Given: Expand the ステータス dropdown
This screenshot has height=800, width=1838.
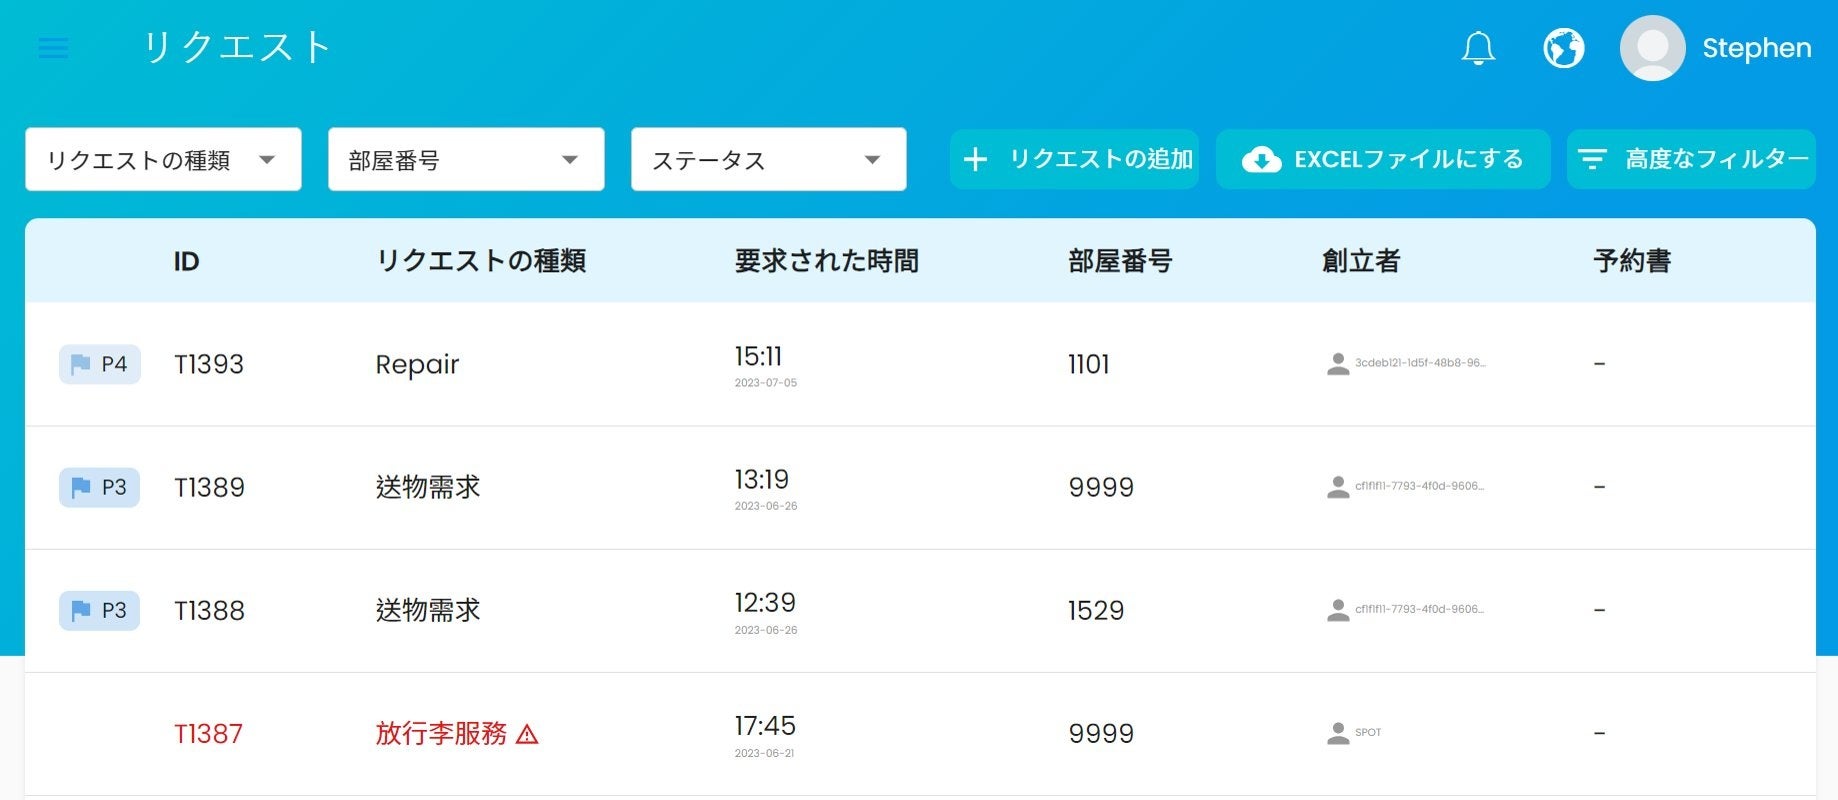Looking at the screenshot, I should pos(768,159).
